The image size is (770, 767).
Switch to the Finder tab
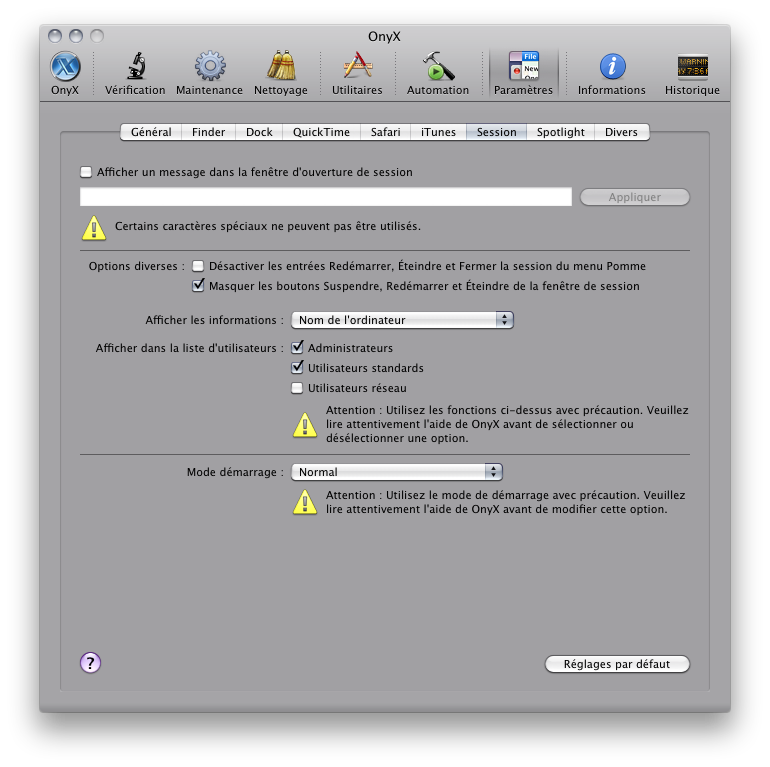click(209, 132)
